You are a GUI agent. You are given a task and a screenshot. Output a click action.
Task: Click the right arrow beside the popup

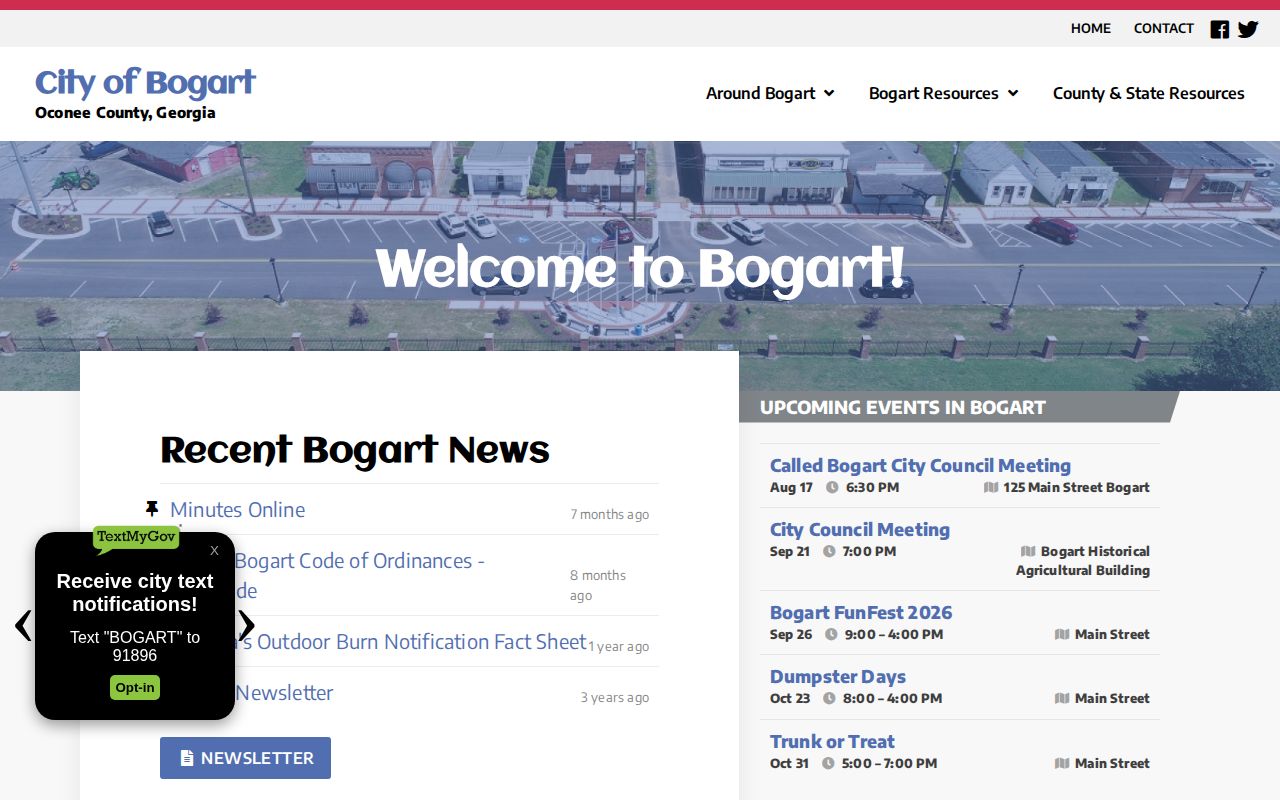(x=246, y=626)
